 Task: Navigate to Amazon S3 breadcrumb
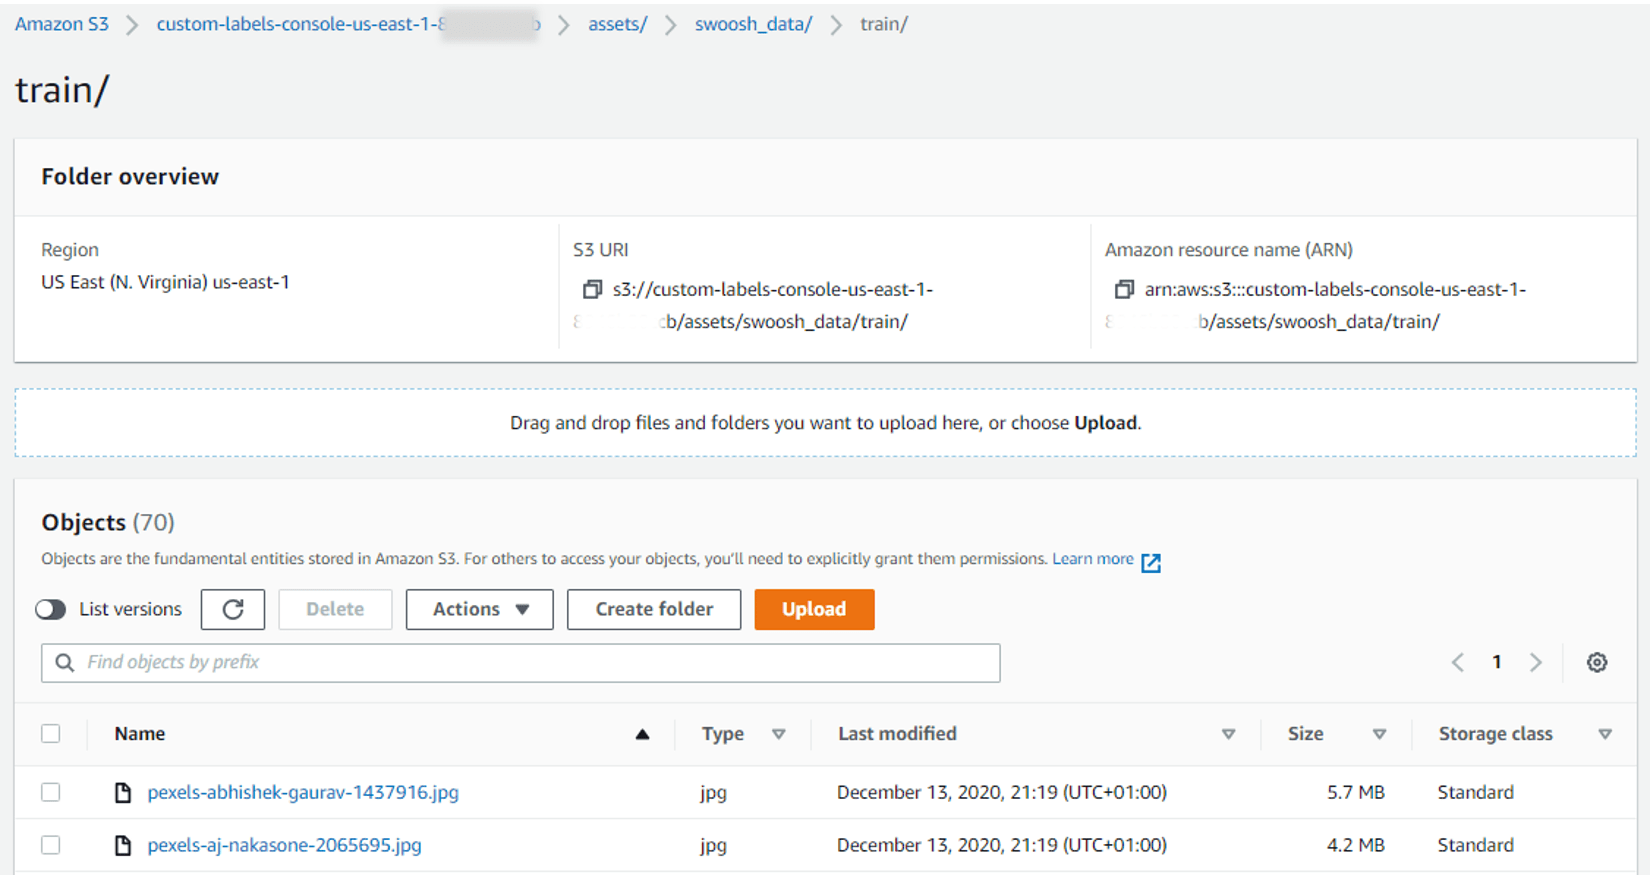click(x=62, y=24)
